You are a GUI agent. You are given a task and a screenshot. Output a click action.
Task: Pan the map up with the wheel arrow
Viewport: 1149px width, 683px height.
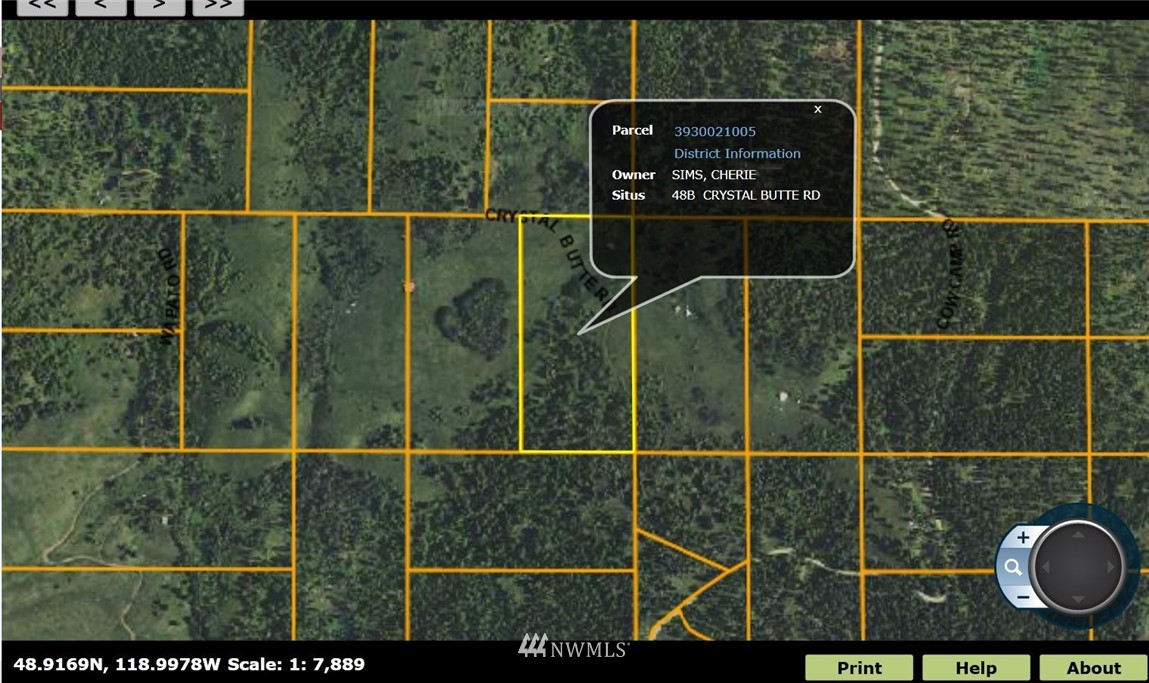click(1078, 534)
